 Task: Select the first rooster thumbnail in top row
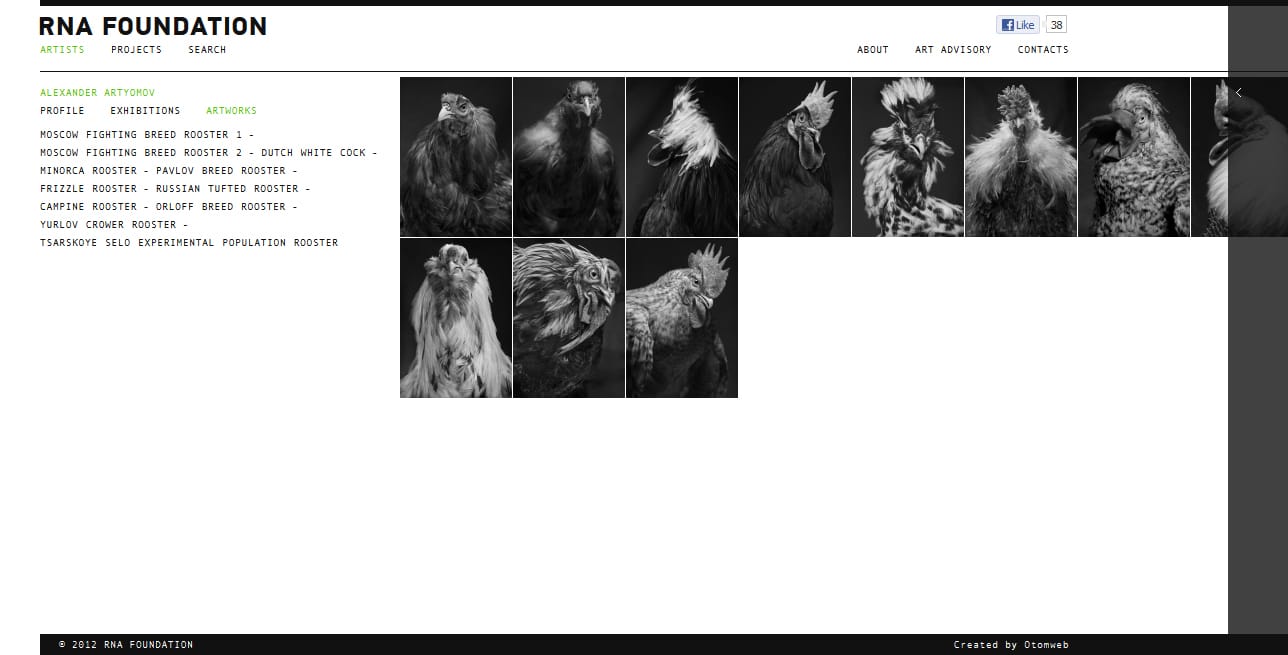click(456, 157)
